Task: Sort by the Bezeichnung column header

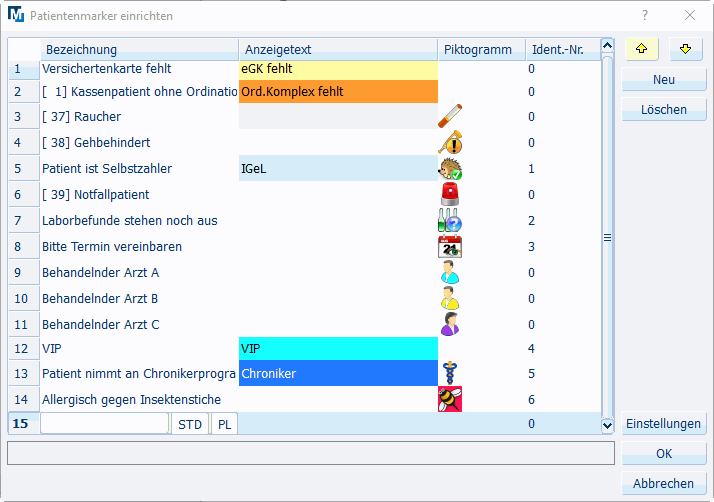Action: coord(139,50)
